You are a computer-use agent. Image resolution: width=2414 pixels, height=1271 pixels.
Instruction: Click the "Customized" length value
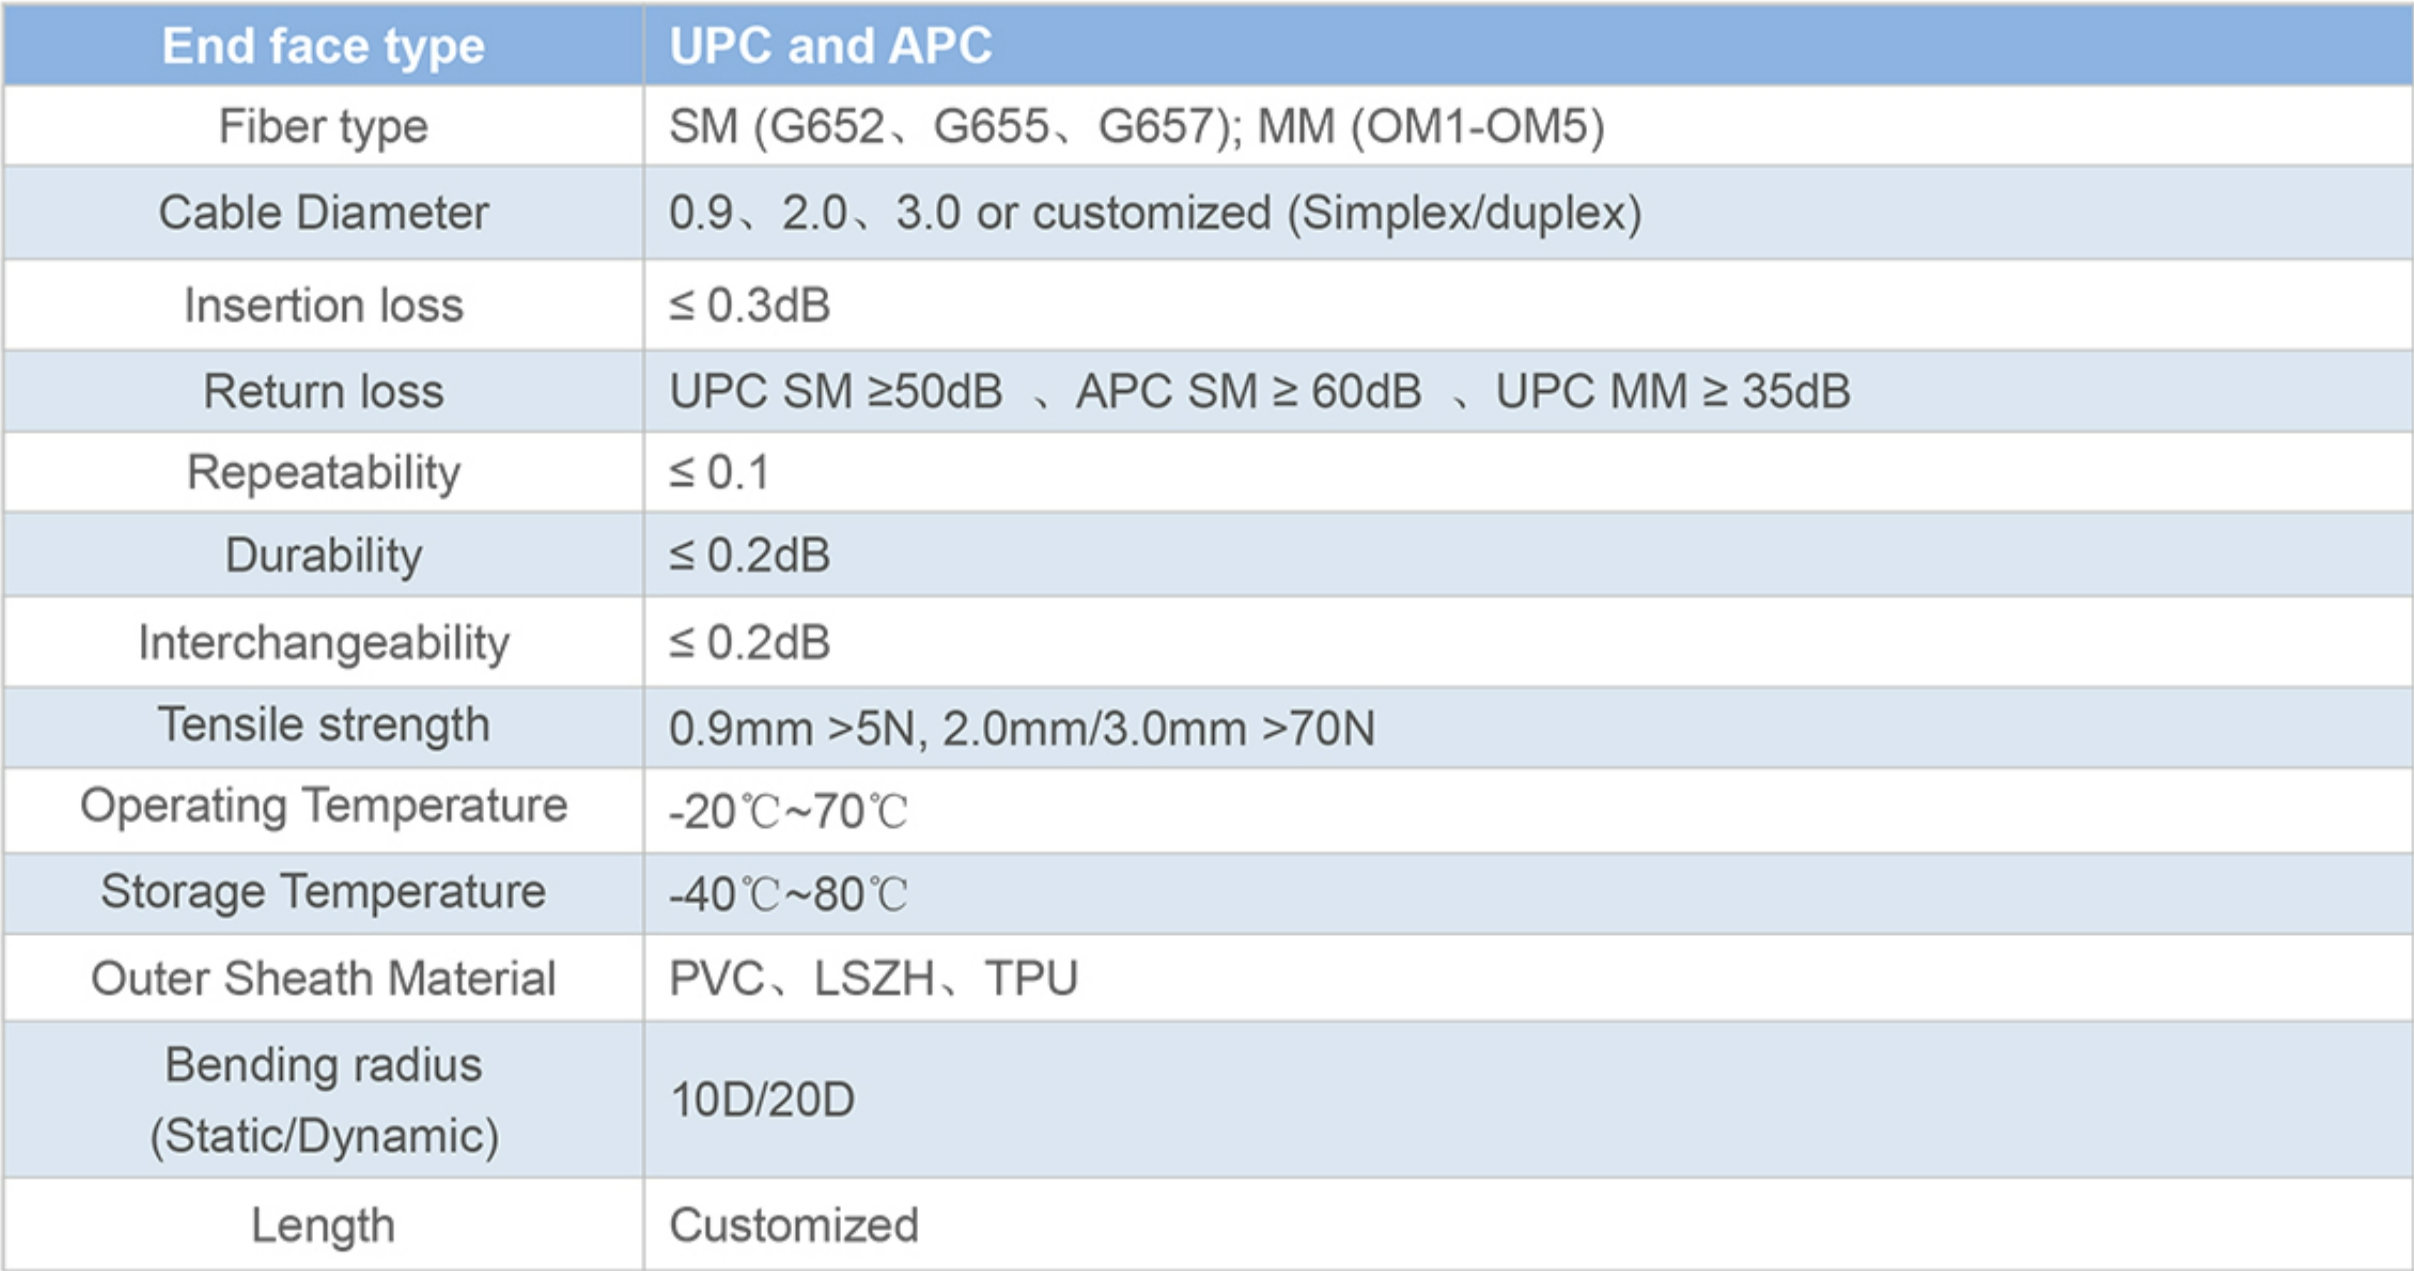click(793, 1225)
